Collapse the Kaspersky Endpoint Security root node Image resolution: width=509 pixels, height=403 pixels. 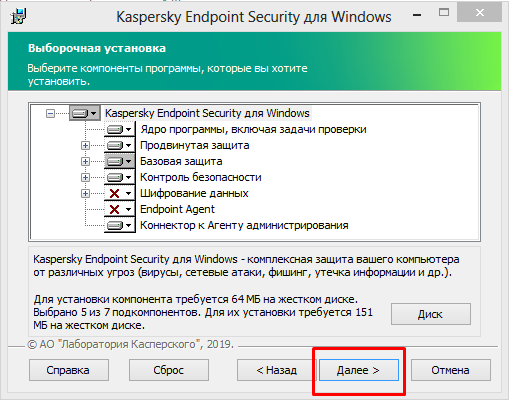[x=50, y=114]
